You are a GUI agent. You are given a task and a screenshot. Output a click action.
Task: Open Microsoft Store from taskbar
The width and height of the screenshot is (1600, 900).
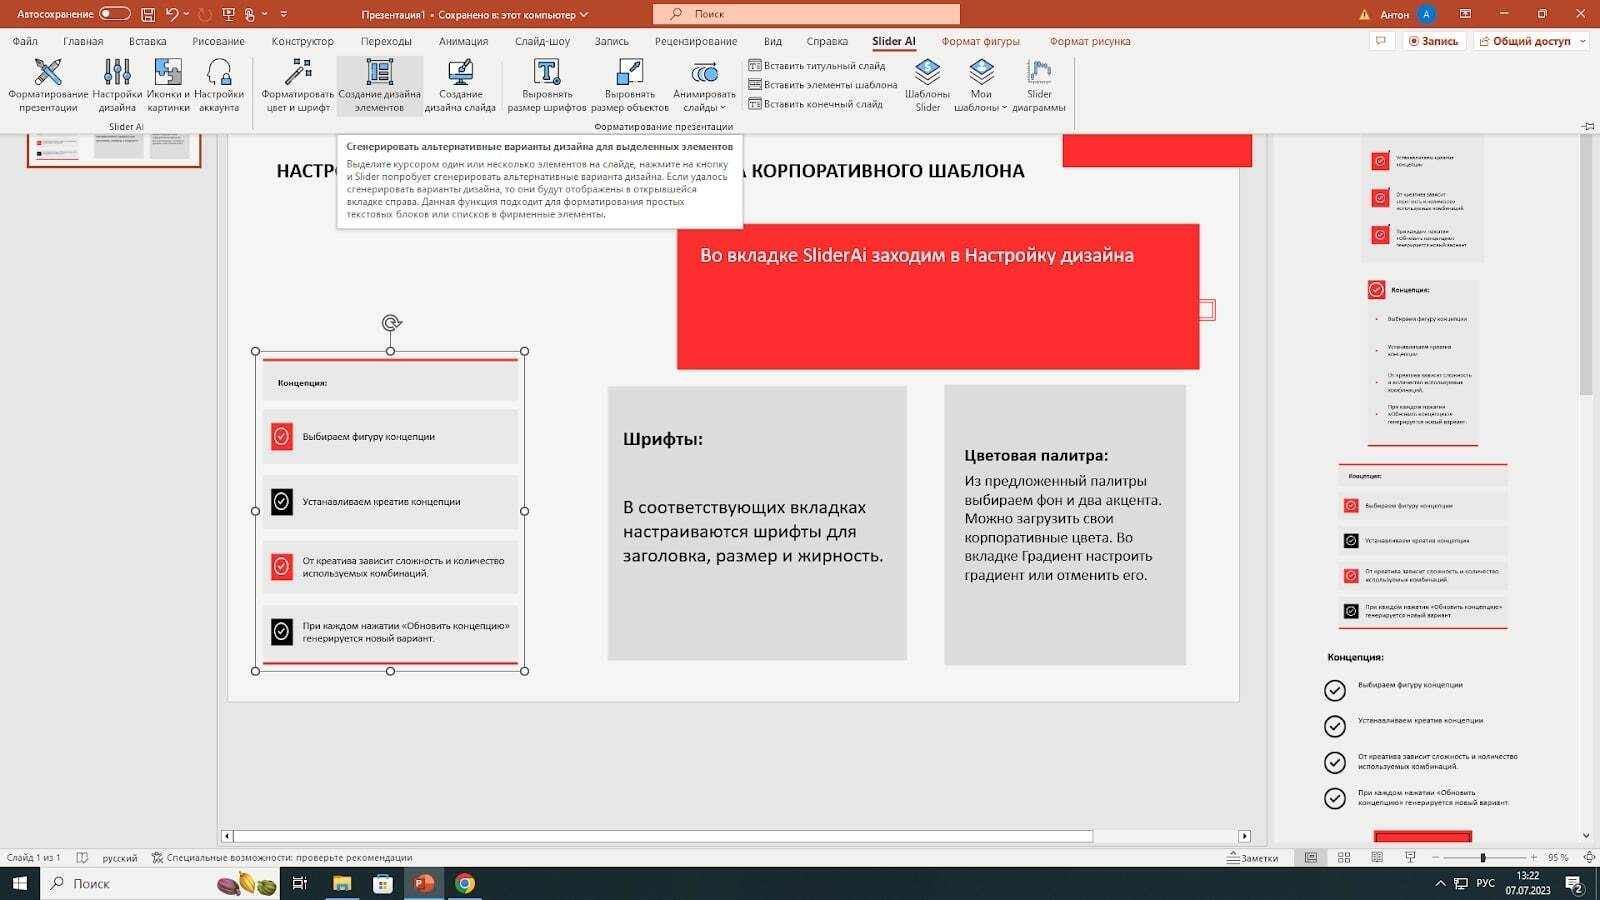382,883
